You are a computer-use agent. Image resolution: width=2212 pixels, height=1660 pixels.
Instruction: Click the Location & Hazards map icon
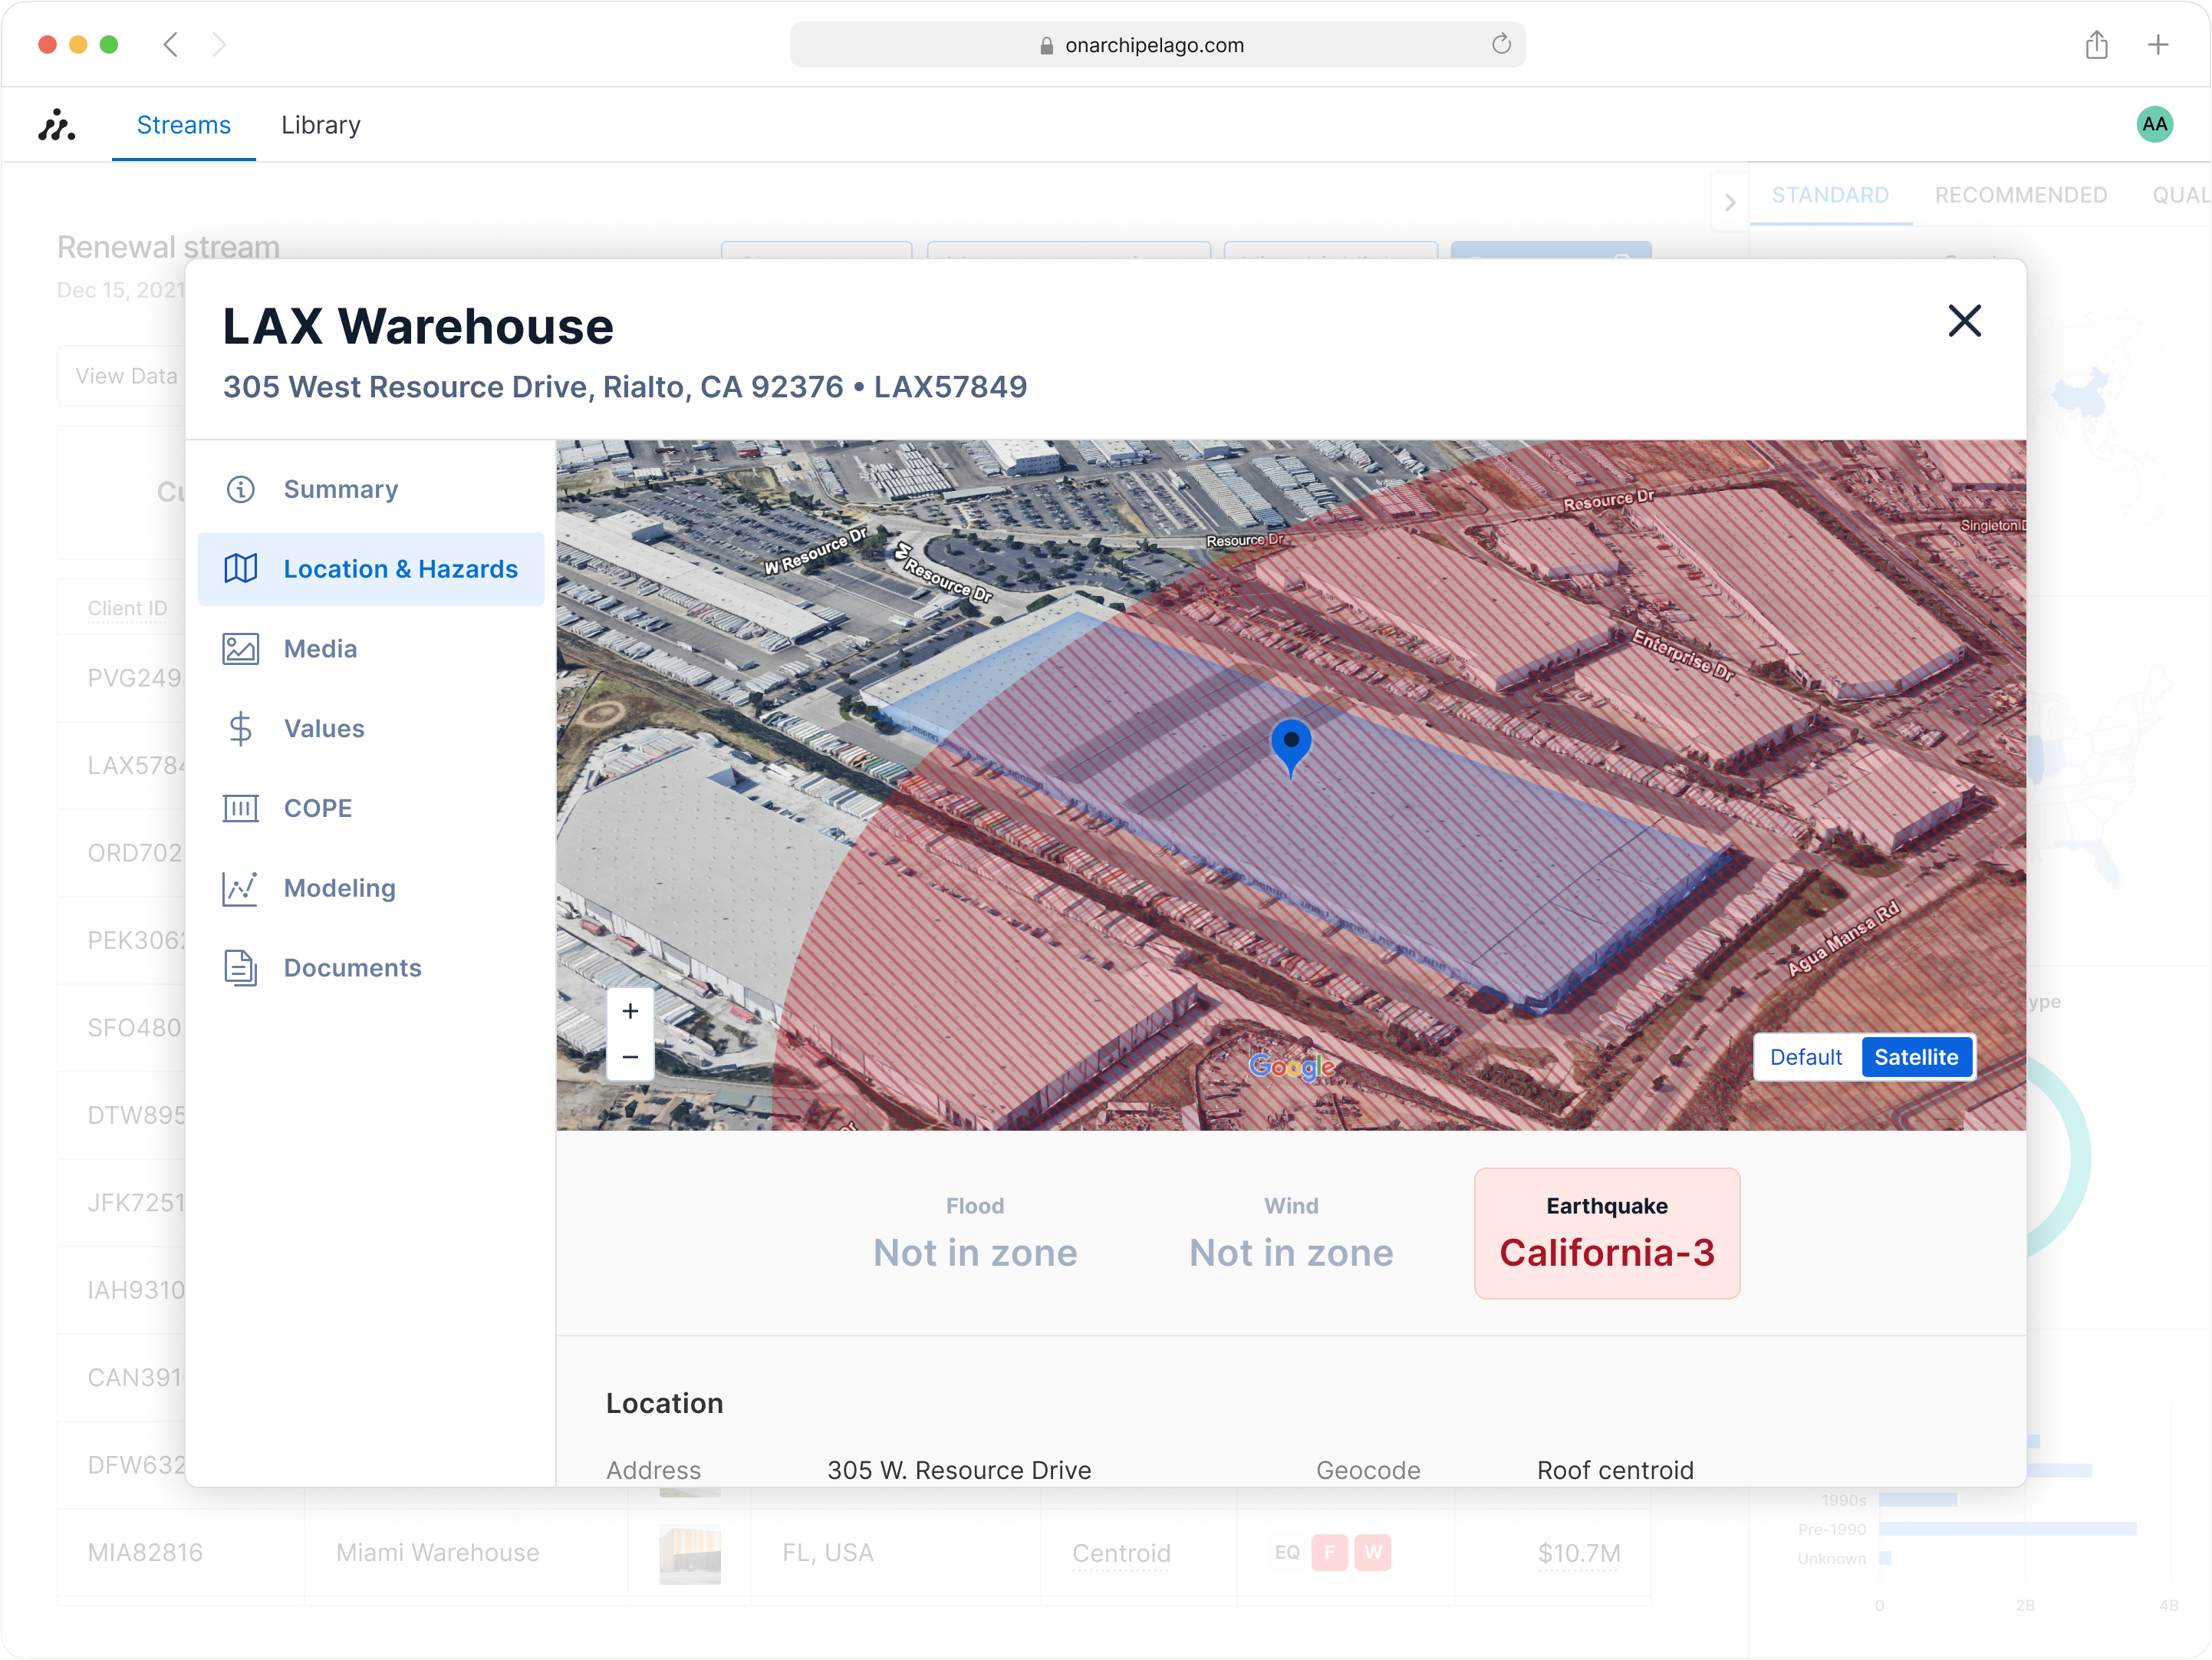pyautogui.click(x=240, y=569)
